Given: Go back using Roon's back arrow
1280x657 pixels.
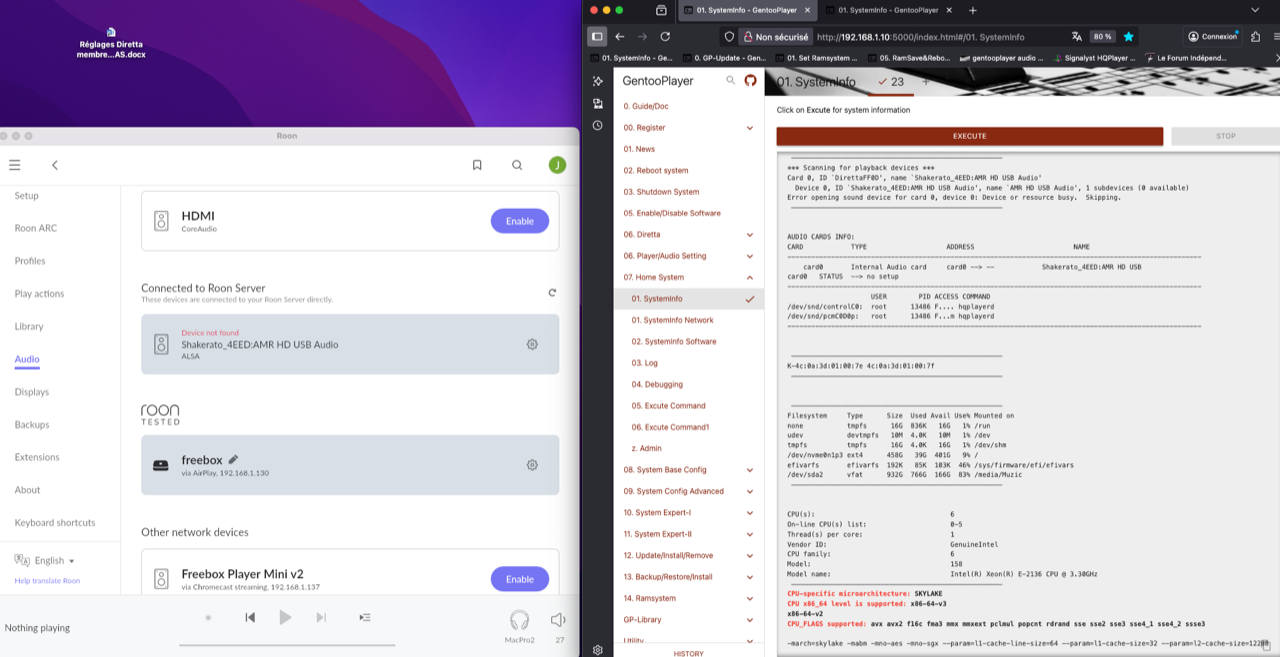Looking at the screenshot, I should [55, 165].
